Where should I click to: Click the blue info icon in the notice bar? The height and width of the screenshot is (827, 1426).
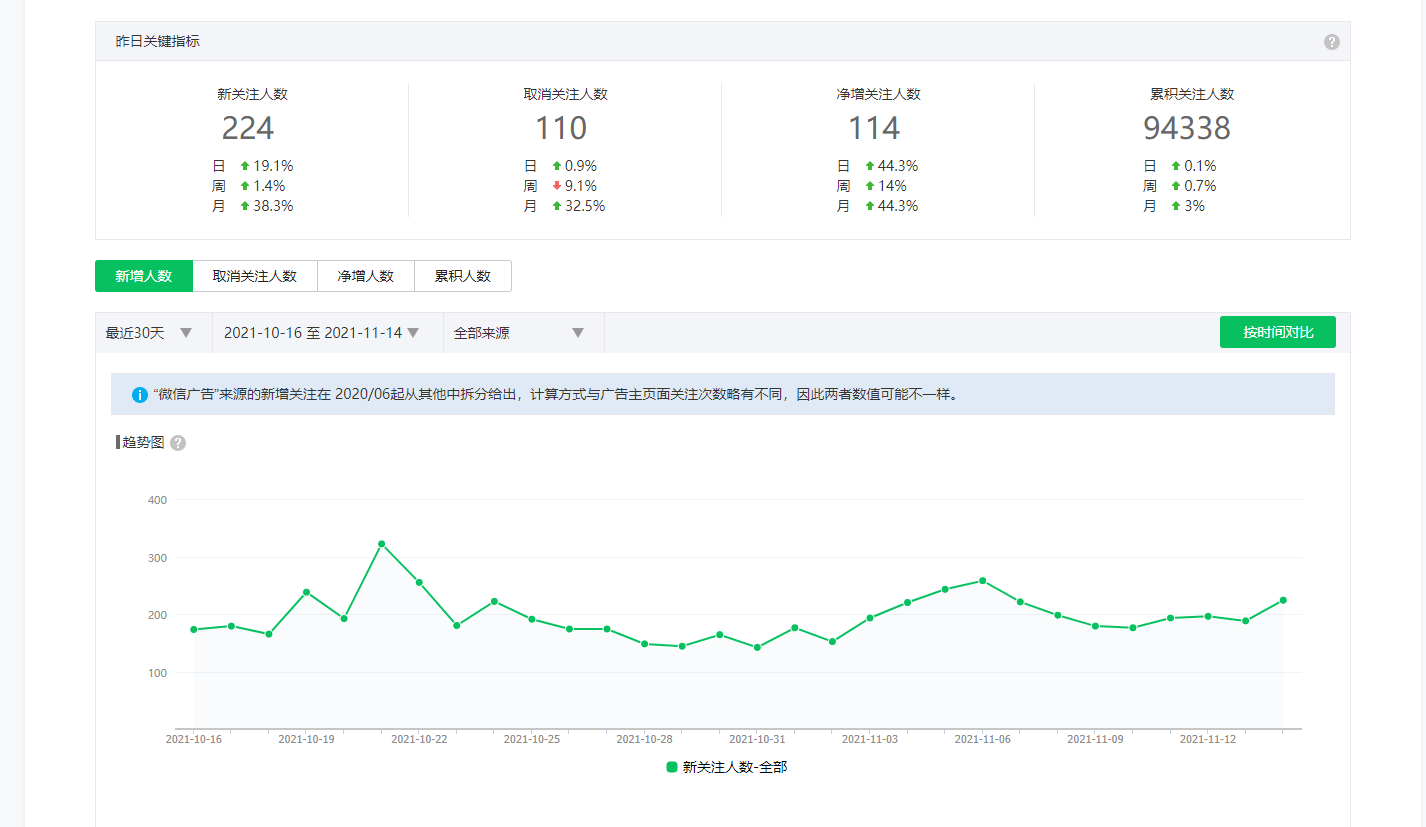pos(140,394)
